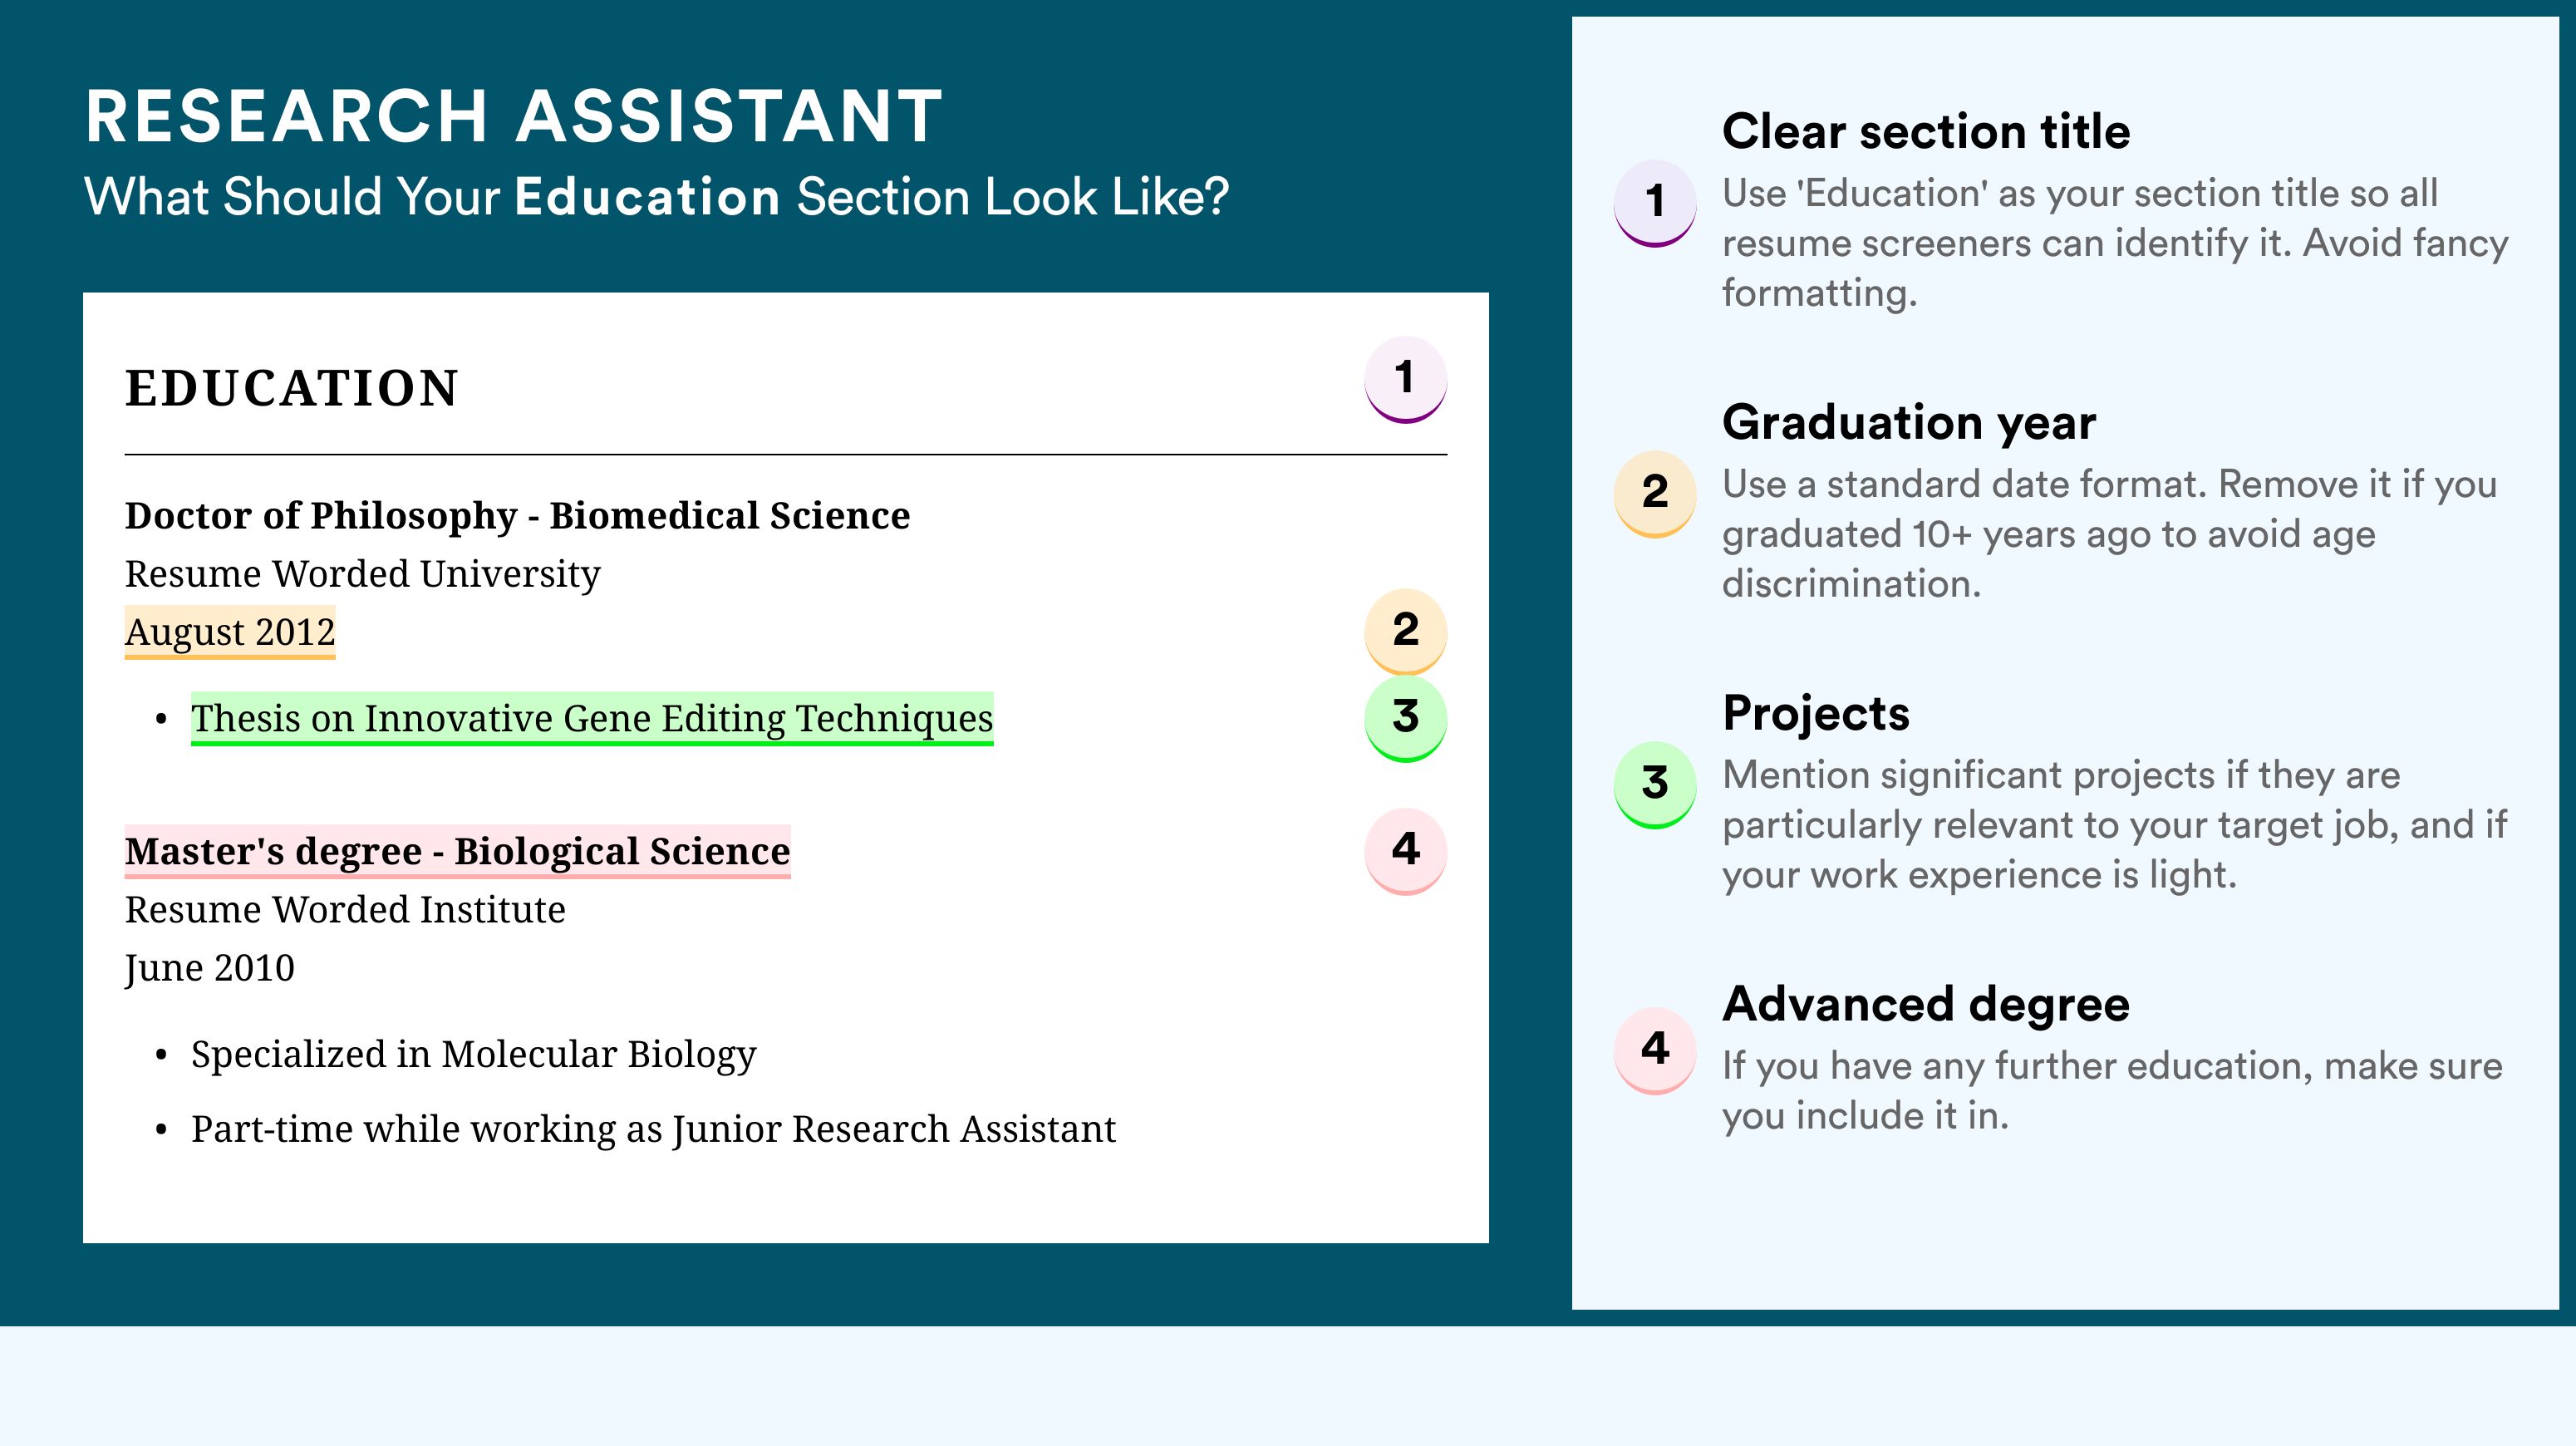Click the highlighted 'August 2012' date

(x=230, y=633)
